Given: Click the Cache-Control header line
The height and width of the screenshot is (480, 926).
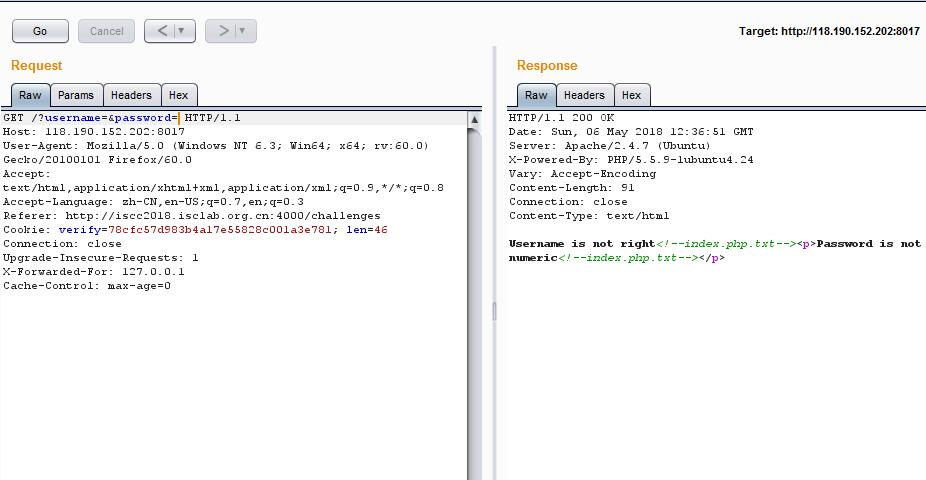Looking at the screenshot, I should [x=87, y=286].
